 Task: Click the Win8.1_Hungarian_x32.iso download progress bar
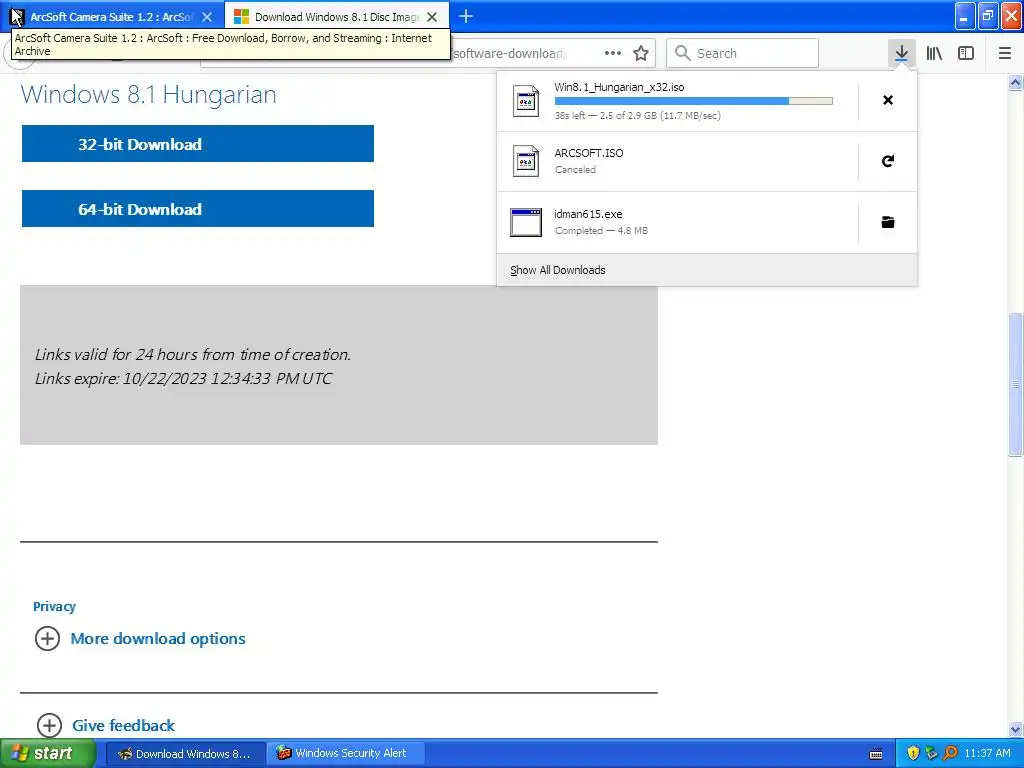[x=694, y=101]
